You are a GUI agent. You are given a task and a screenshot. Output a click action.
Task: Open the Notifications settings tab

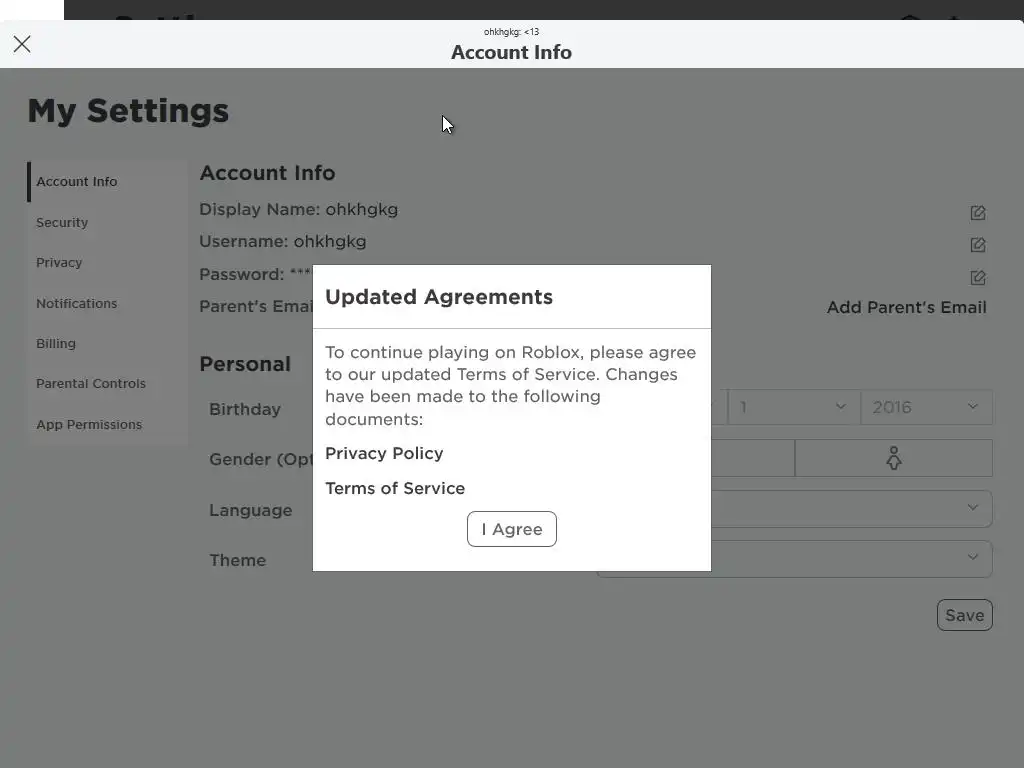(108, 303)
